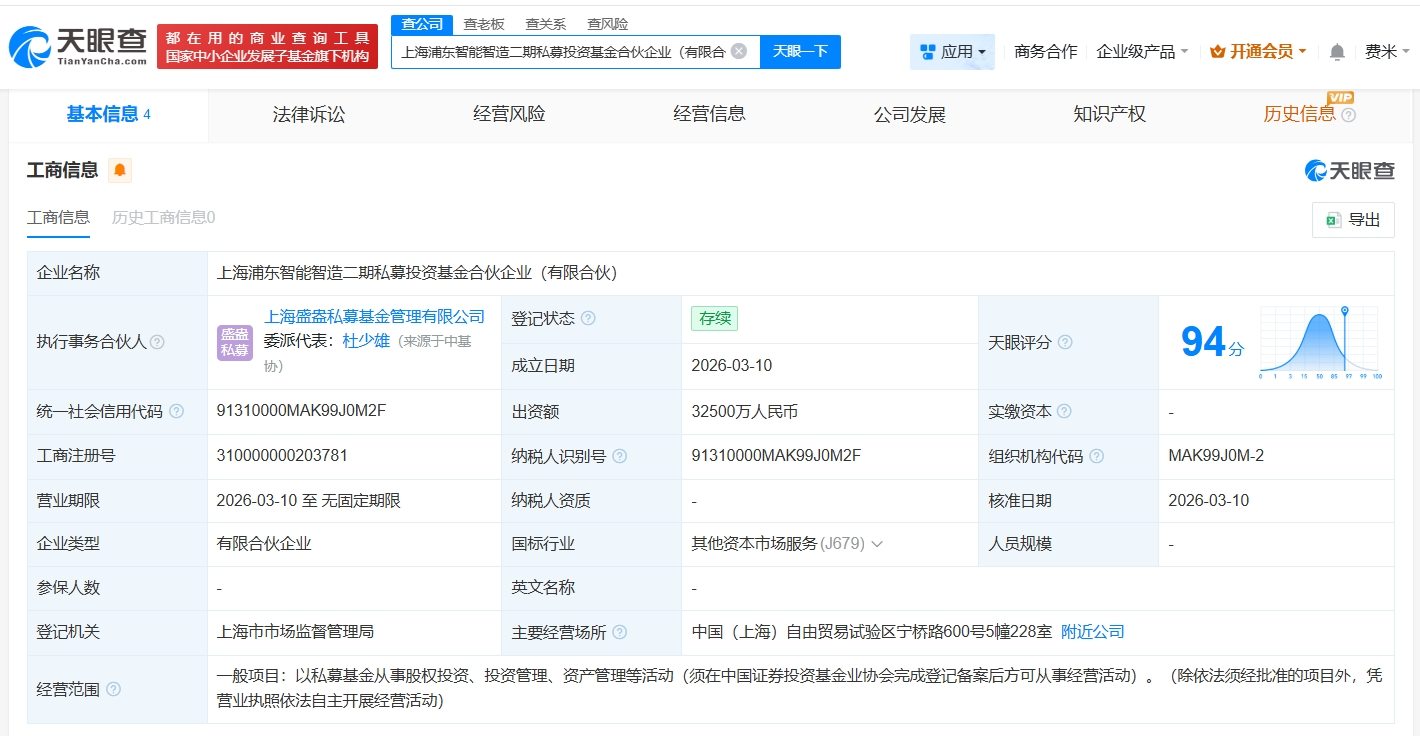Open 上海盛盎私募基金管理有限公司 link
Screen dimensions: 1420x736
(374, 317)
